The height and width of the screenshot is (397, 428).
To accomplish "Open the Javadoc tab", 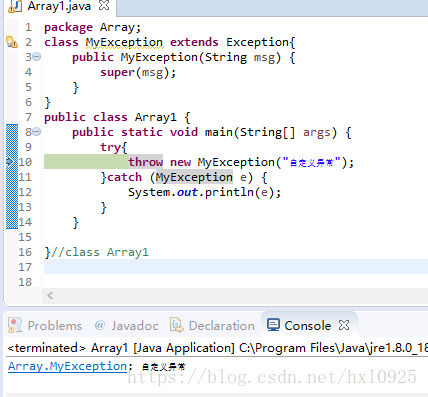I will pyautogui.click(x=126, y=325).
